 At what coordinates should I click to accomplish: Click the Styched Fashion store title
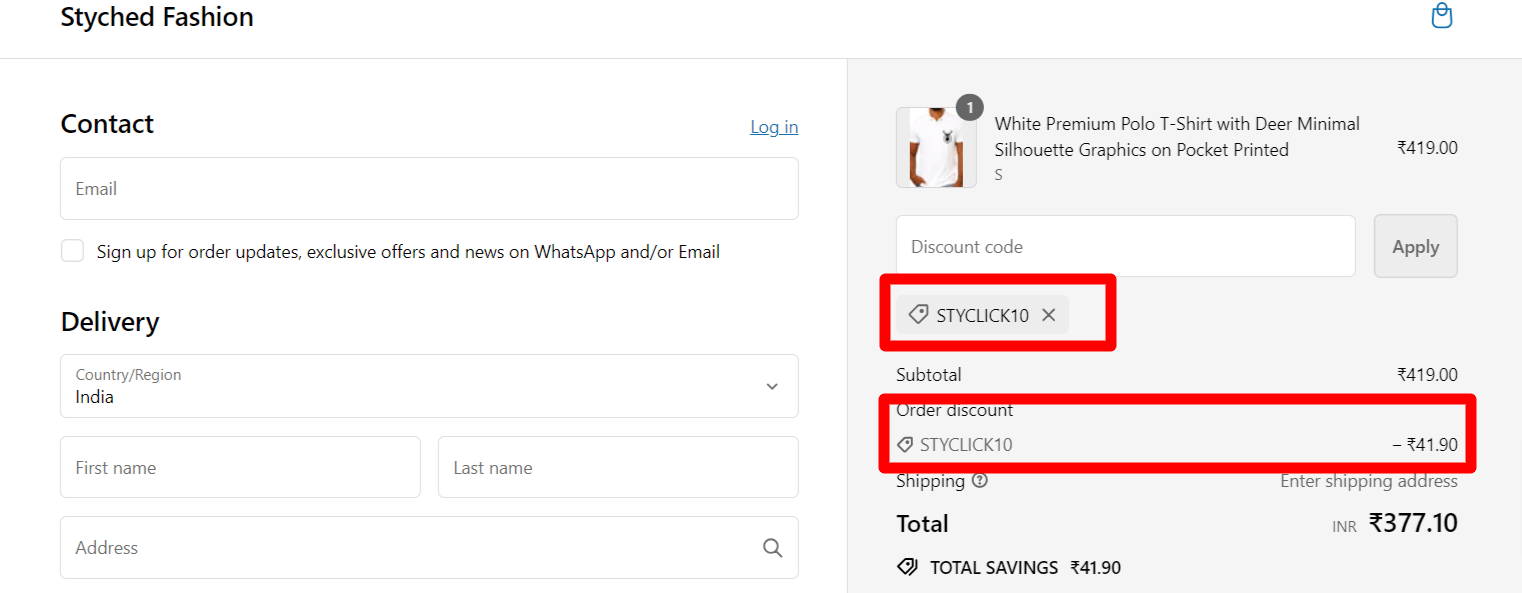[157, 17]
